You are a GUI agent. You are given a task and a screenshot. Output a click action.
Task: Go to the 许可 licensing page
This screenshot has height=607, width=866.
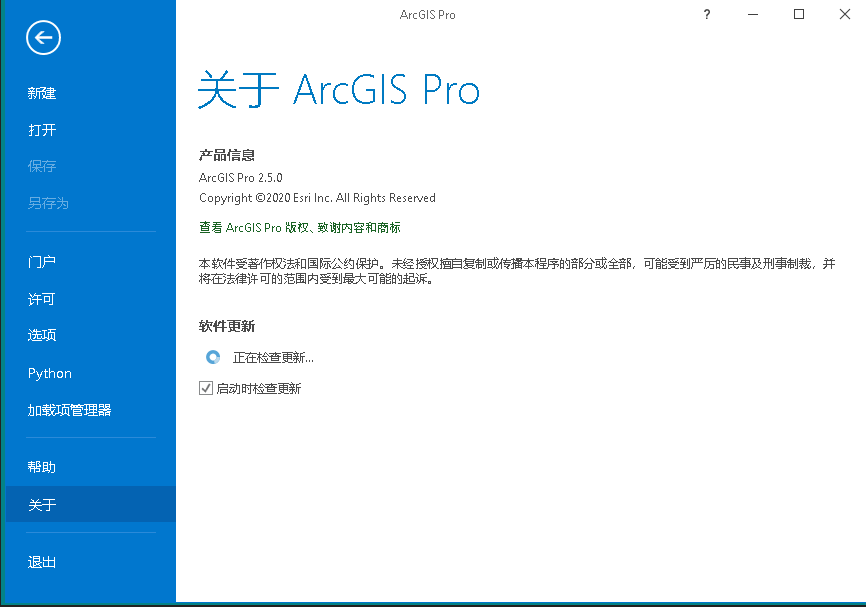pyautogui.click(x=42, y=299)
